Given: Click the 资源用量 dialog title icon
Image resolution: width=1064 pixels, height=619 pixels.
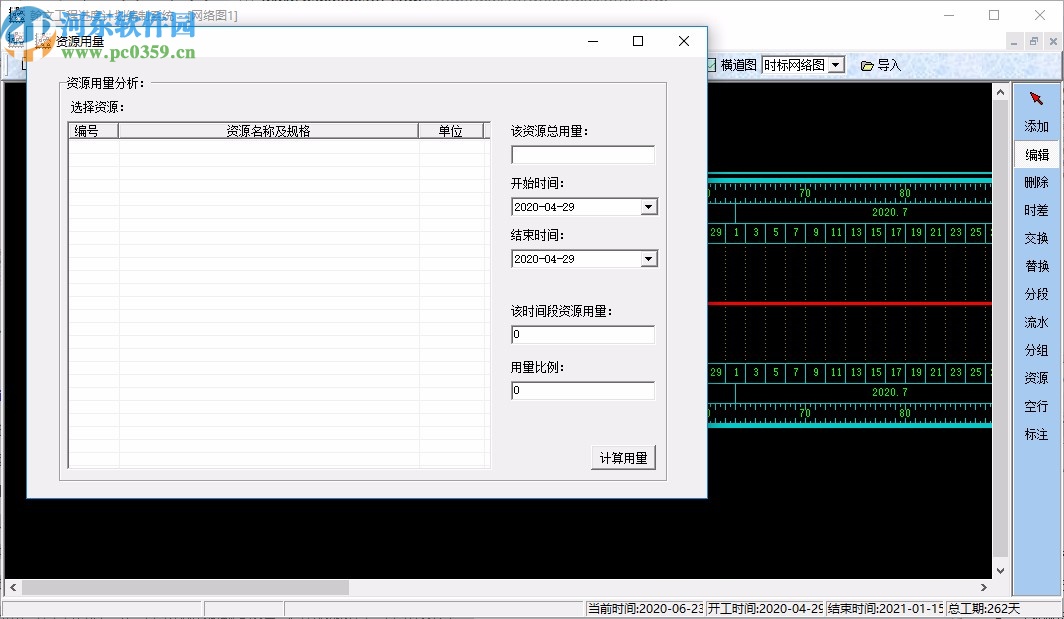Looking at the screenshot, I should [43, 41].
